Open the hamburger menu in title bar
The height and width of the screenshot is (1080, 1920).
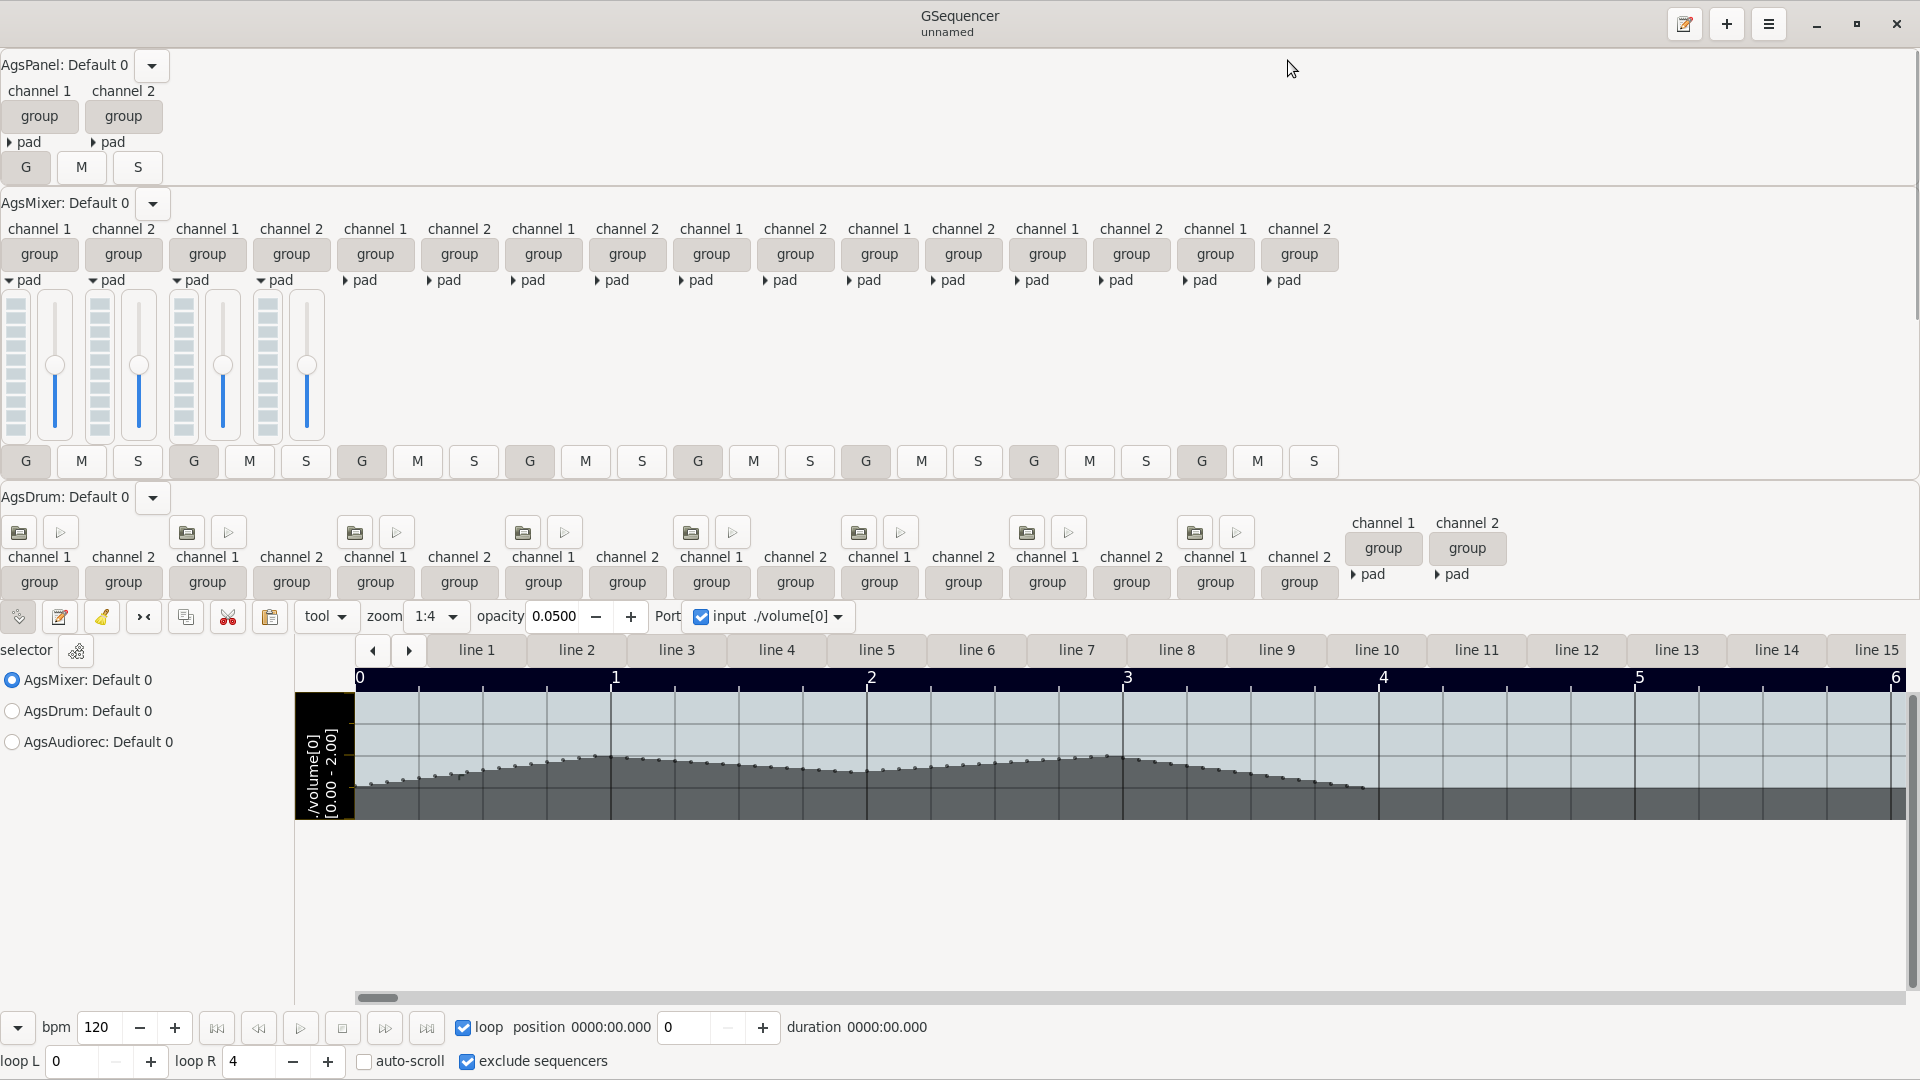pyautogui.click(x=1769, y=24)
